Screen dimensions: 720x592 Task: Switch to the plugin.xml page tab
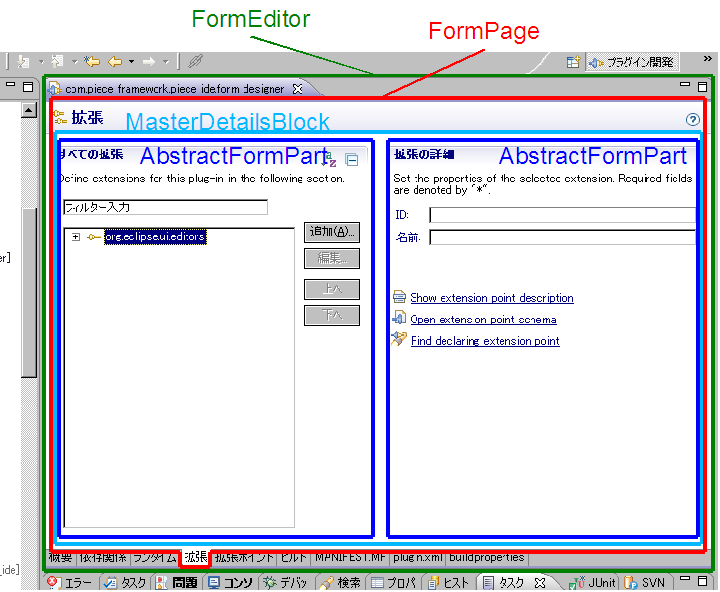tap(417, 558)
